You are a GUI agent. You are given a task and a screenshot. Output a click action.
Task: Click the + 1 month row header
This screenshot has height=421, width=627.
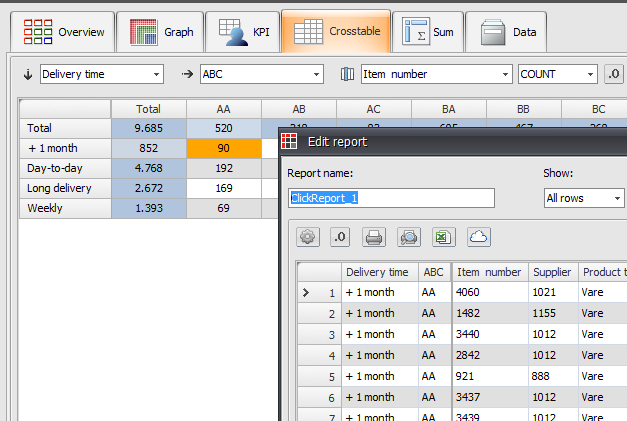(65, 148)
